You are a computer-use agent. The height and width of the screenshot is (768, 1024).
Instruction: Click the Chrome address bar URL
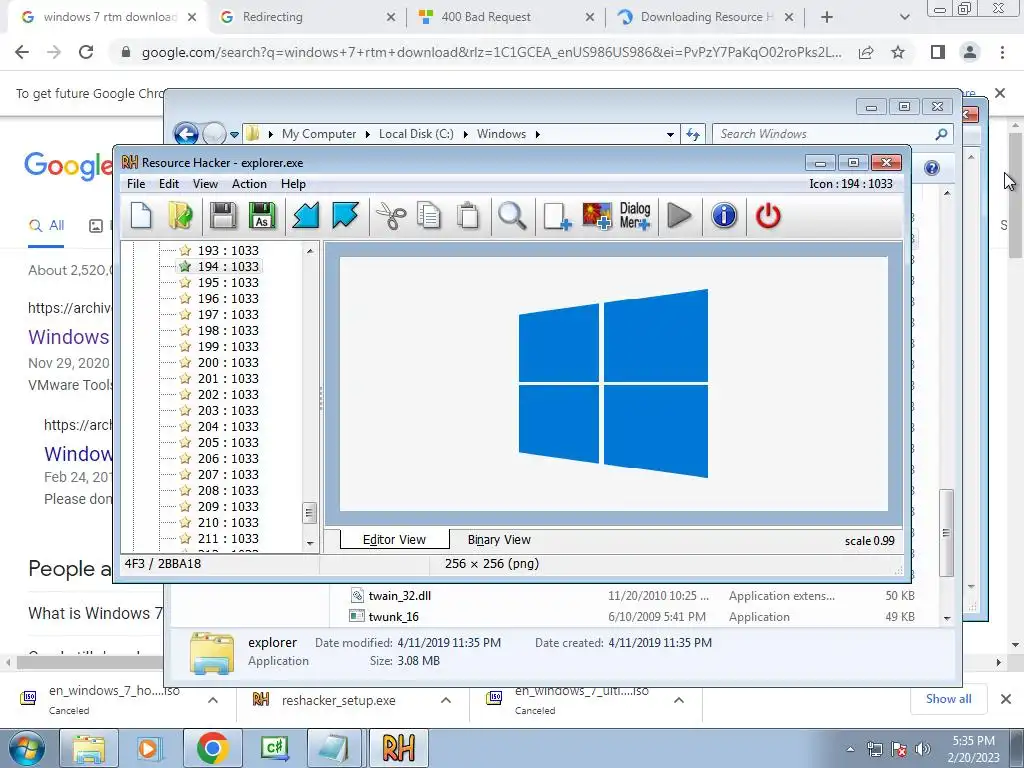coord(491,52)
